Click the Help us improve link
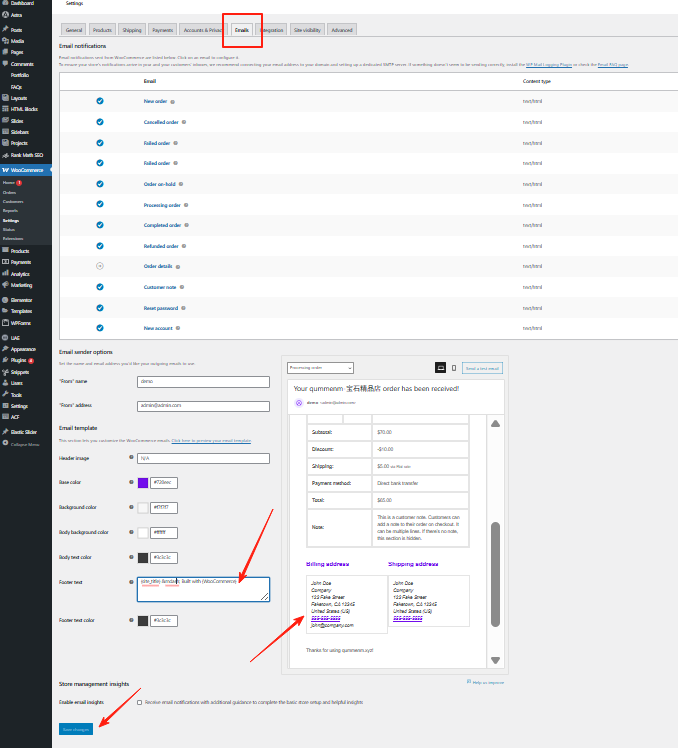 485,683
